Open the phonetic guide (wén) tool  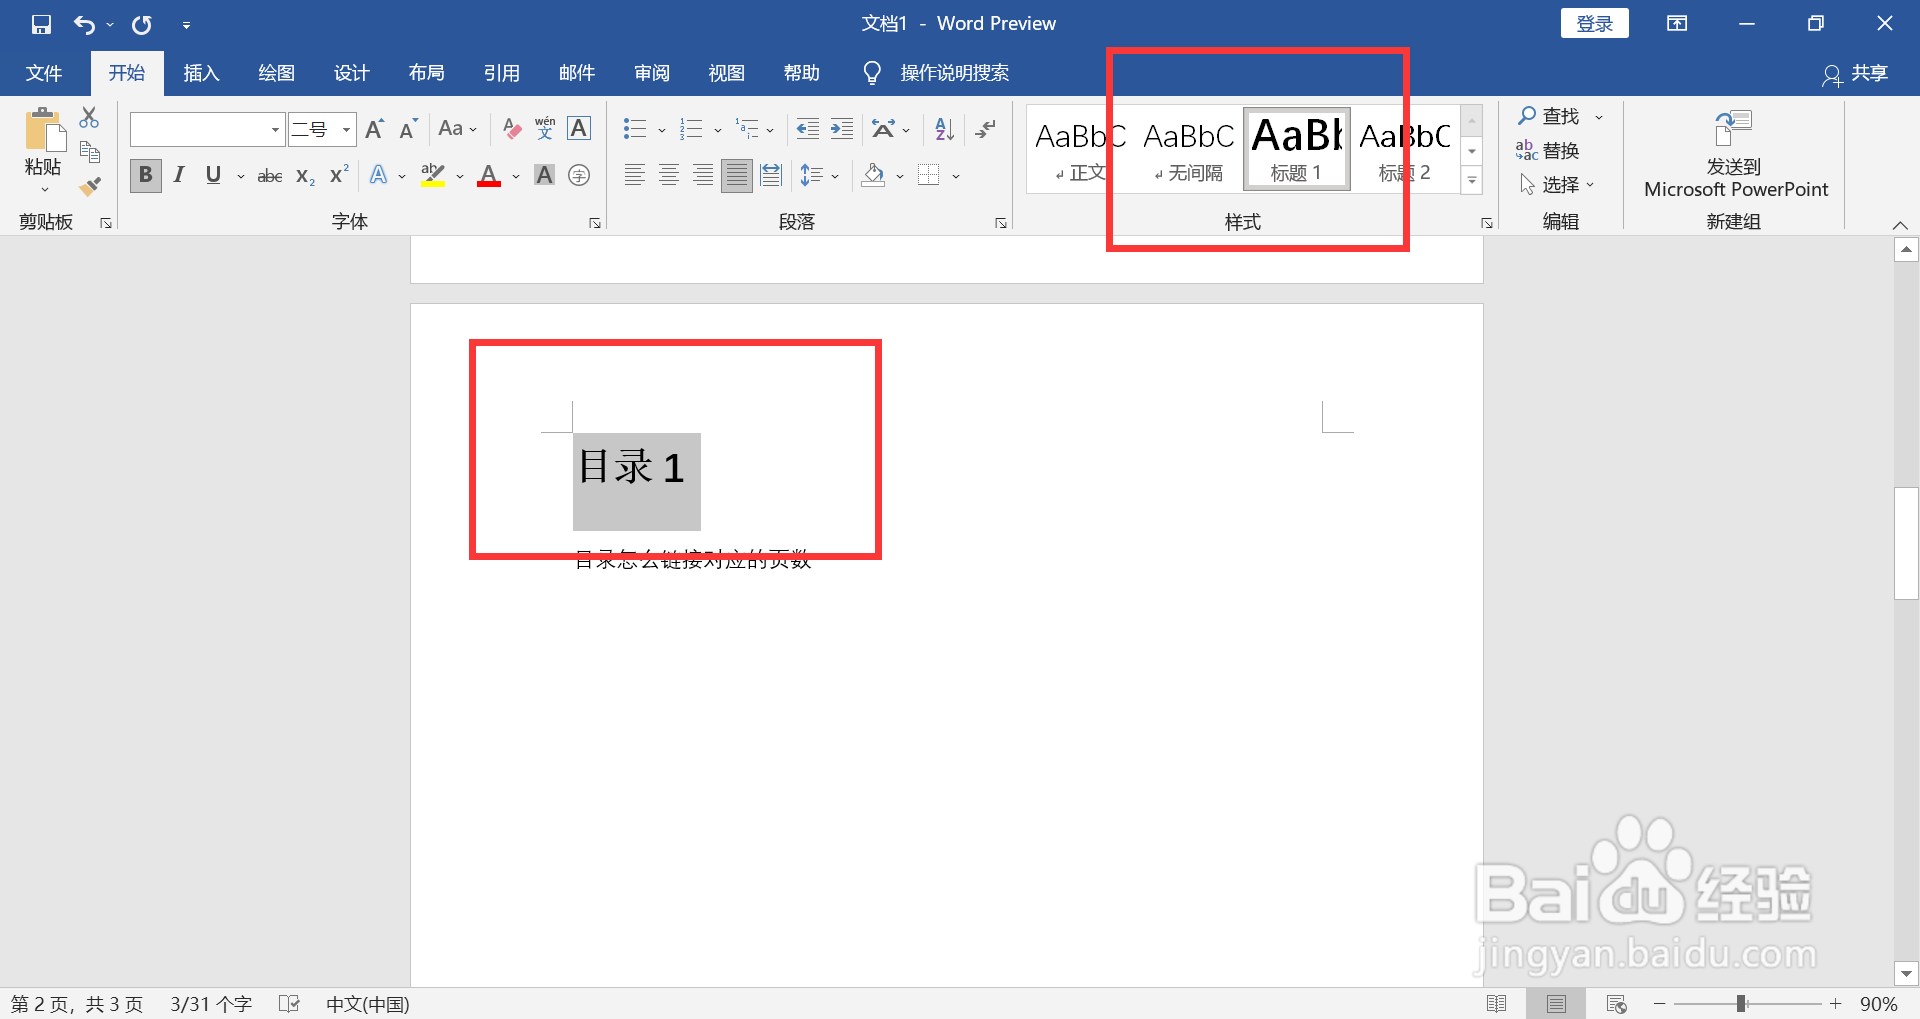pyautogui.click(x=545, y=128)
